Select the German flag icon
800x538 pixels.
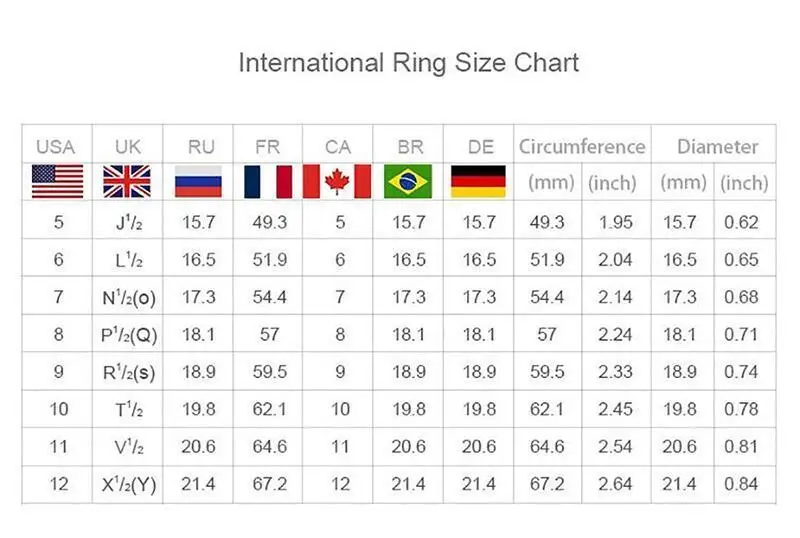click(x=479, y=181)
